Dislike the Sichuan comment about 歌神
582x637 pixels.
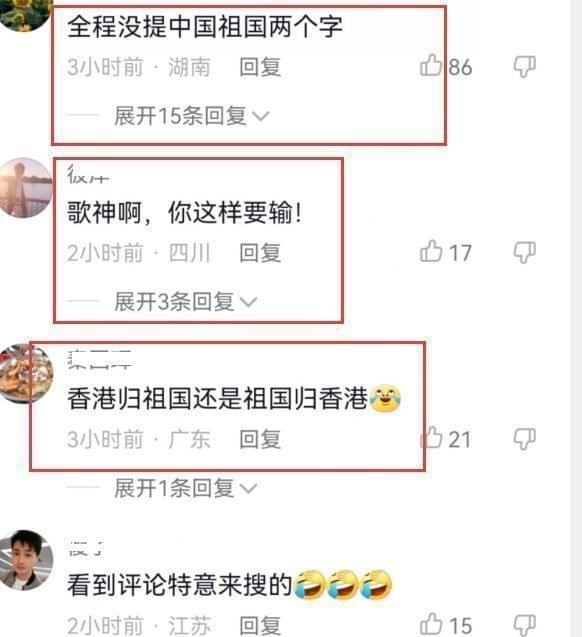click(525, 252)
